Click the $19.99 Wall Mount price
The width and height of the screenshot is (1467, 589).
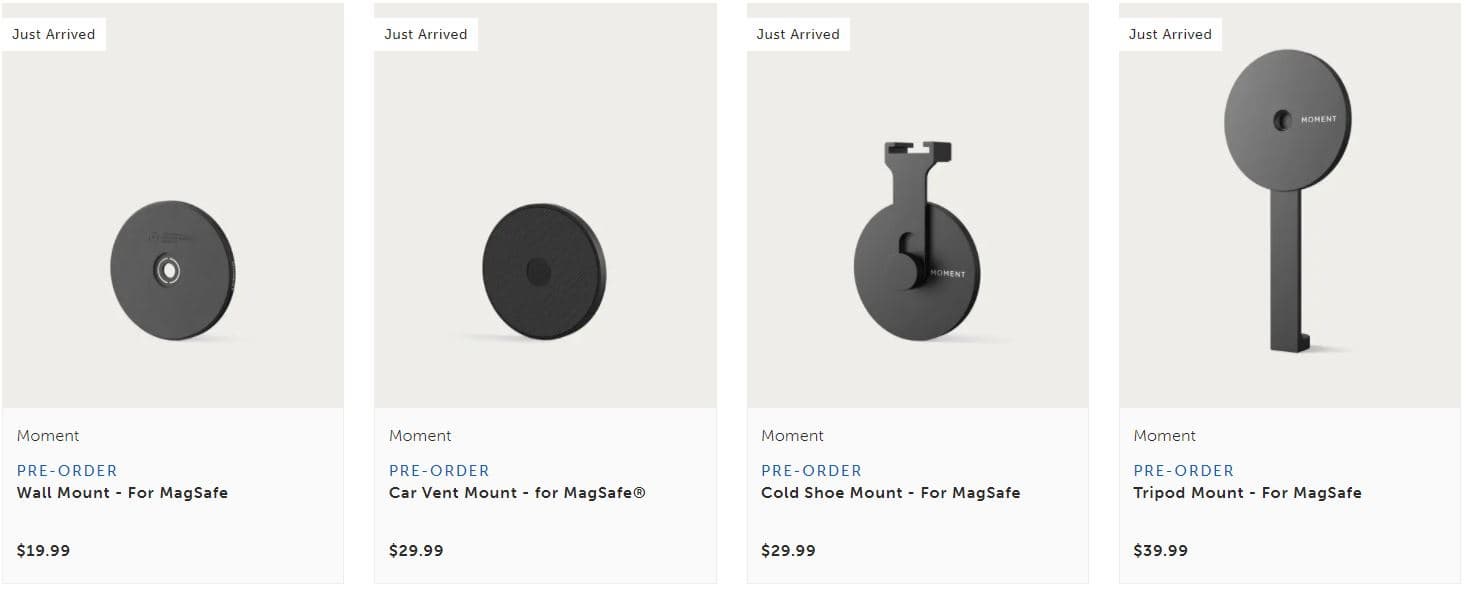click(43, 550)
